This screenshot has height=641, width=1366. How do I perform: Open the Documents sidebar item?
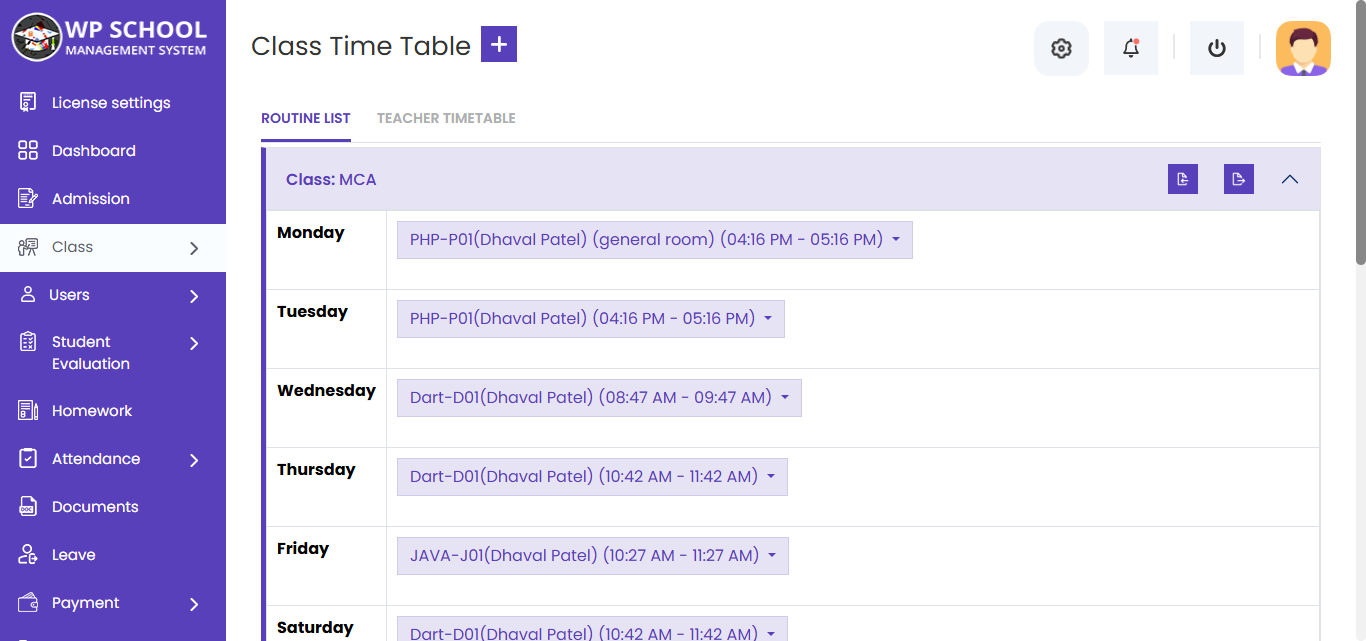(95, 507)
